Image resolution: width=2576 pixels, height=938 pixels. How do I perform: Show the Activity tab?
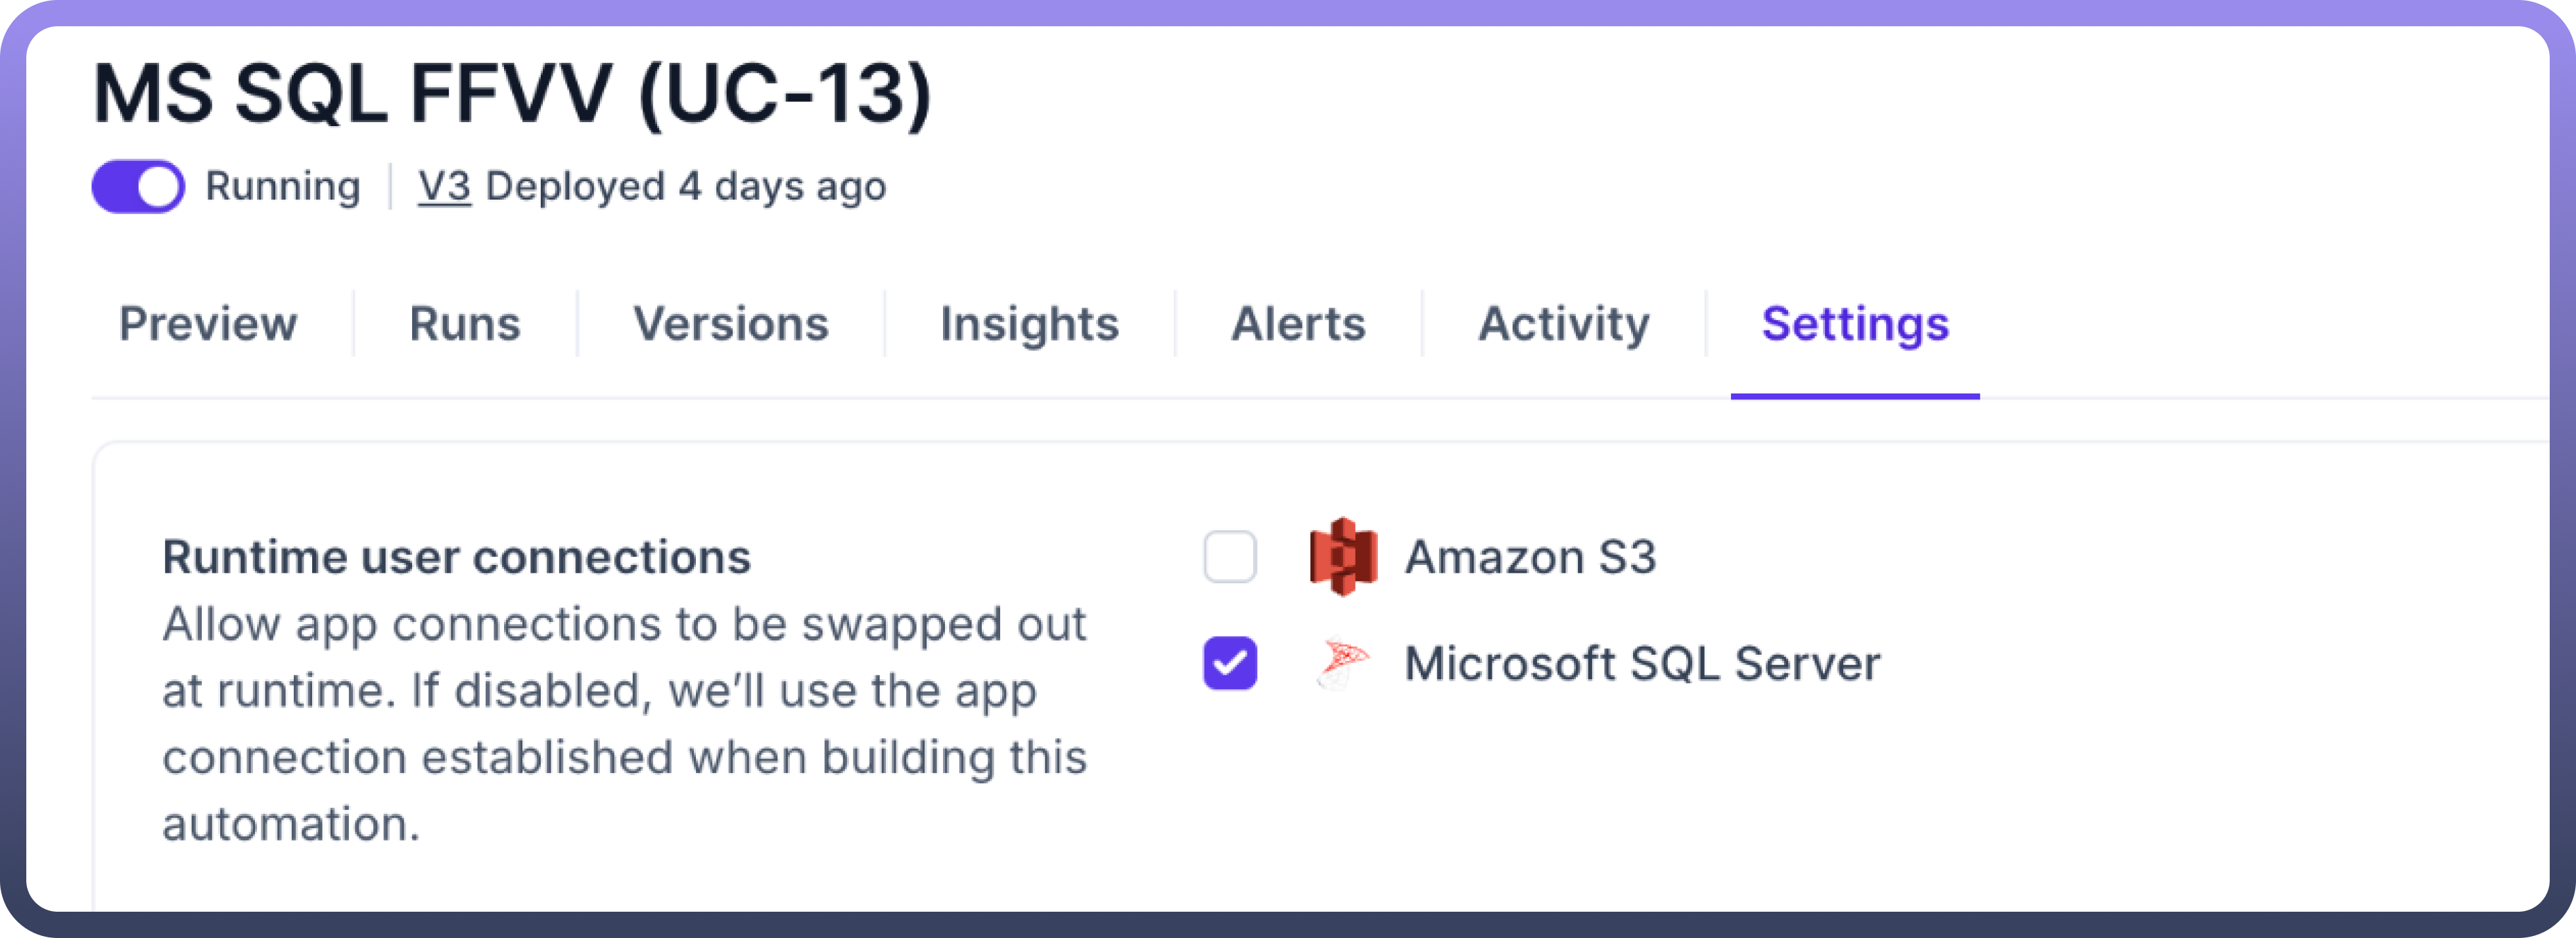click(x=1564, y=324)
